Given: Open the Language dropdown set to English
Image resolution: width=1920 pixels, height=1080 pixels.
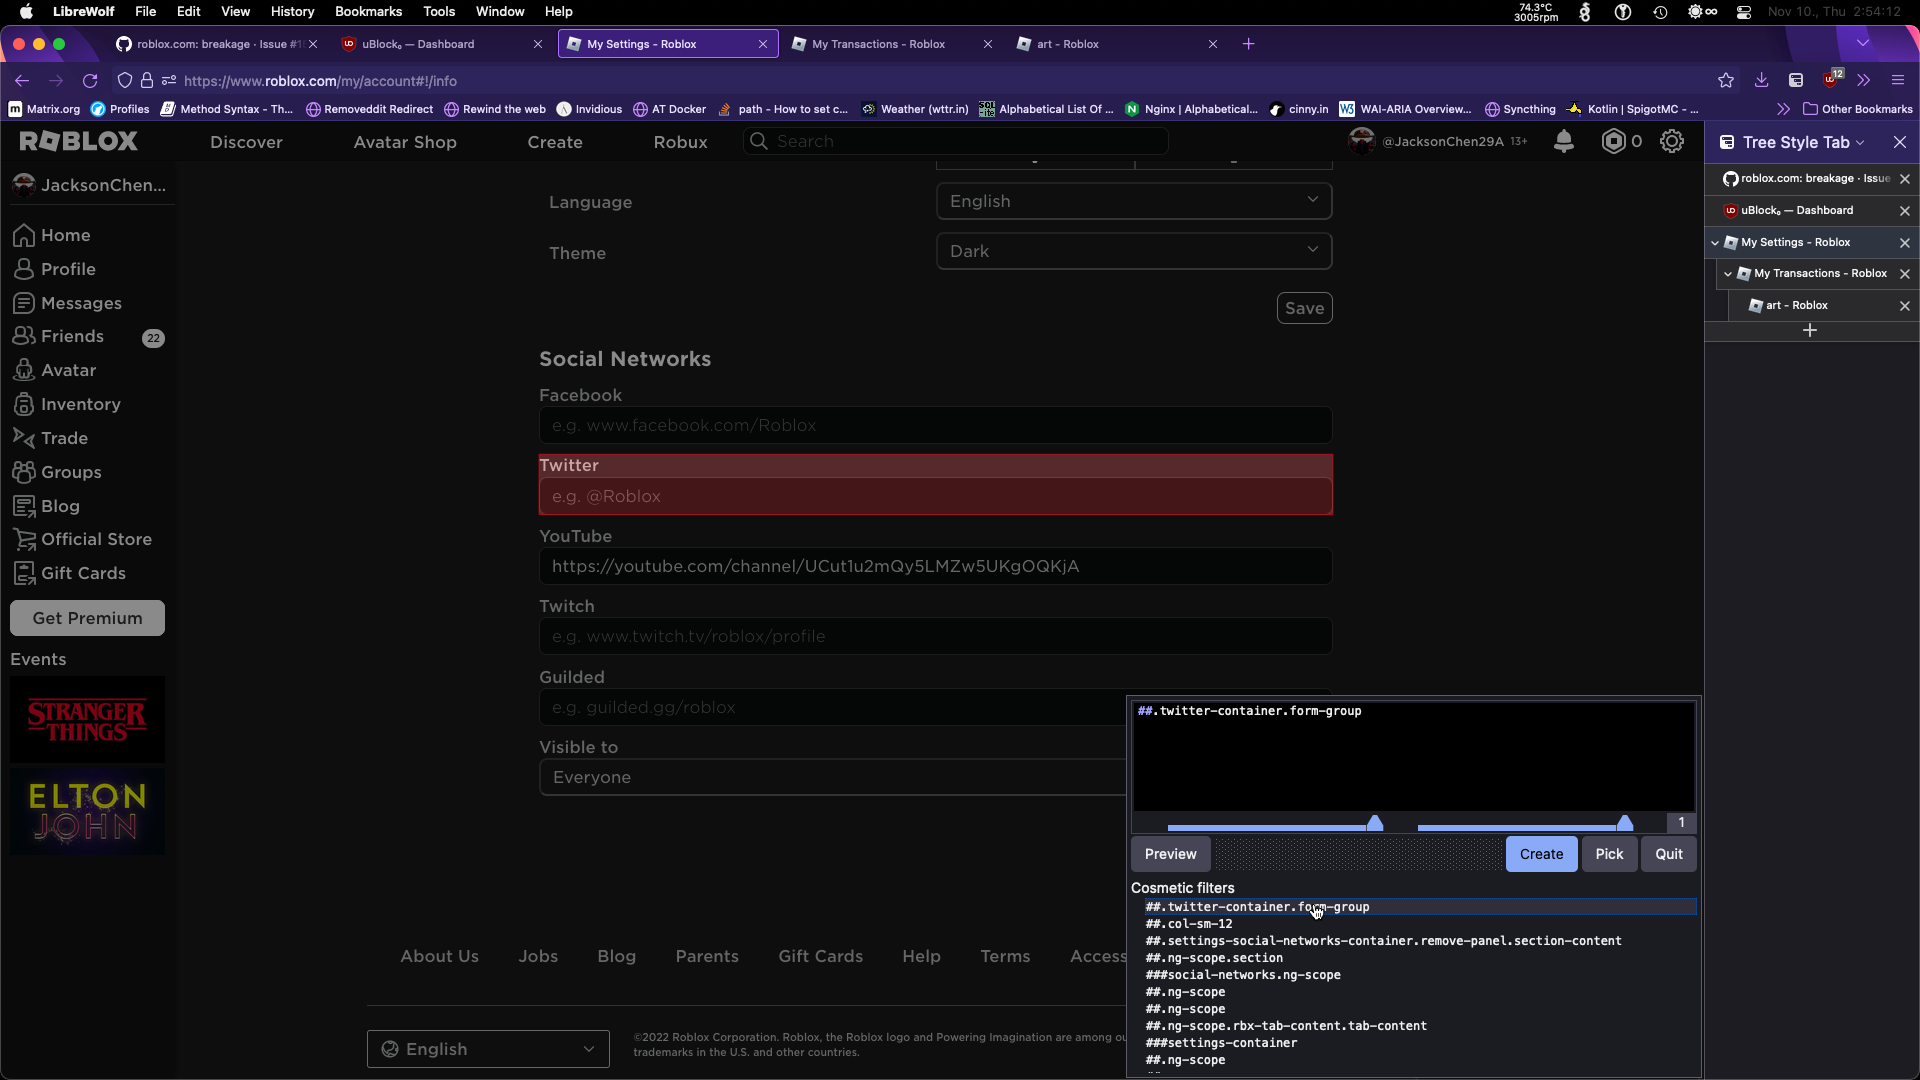Looking at the screenshot, I should coord(1134,200).
